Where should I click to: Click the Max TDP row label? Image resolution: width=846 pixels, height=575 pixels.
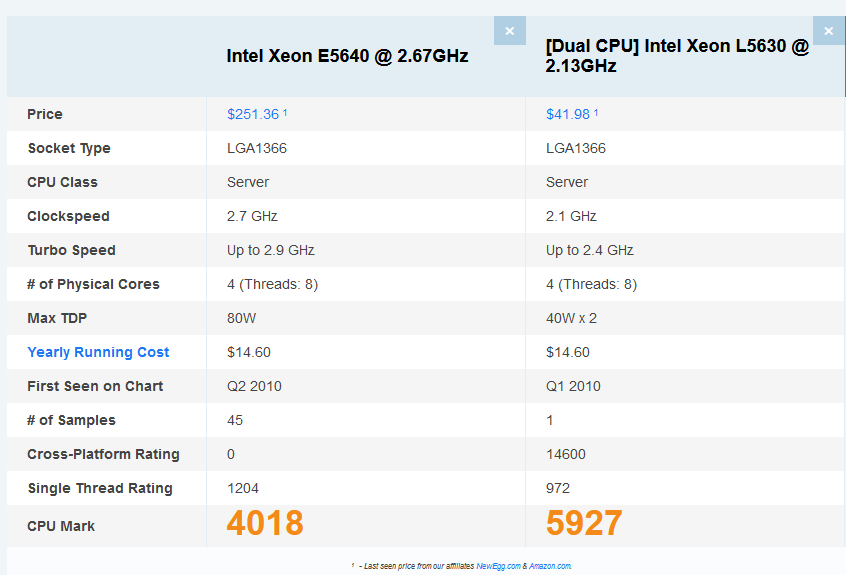(57, 318)
